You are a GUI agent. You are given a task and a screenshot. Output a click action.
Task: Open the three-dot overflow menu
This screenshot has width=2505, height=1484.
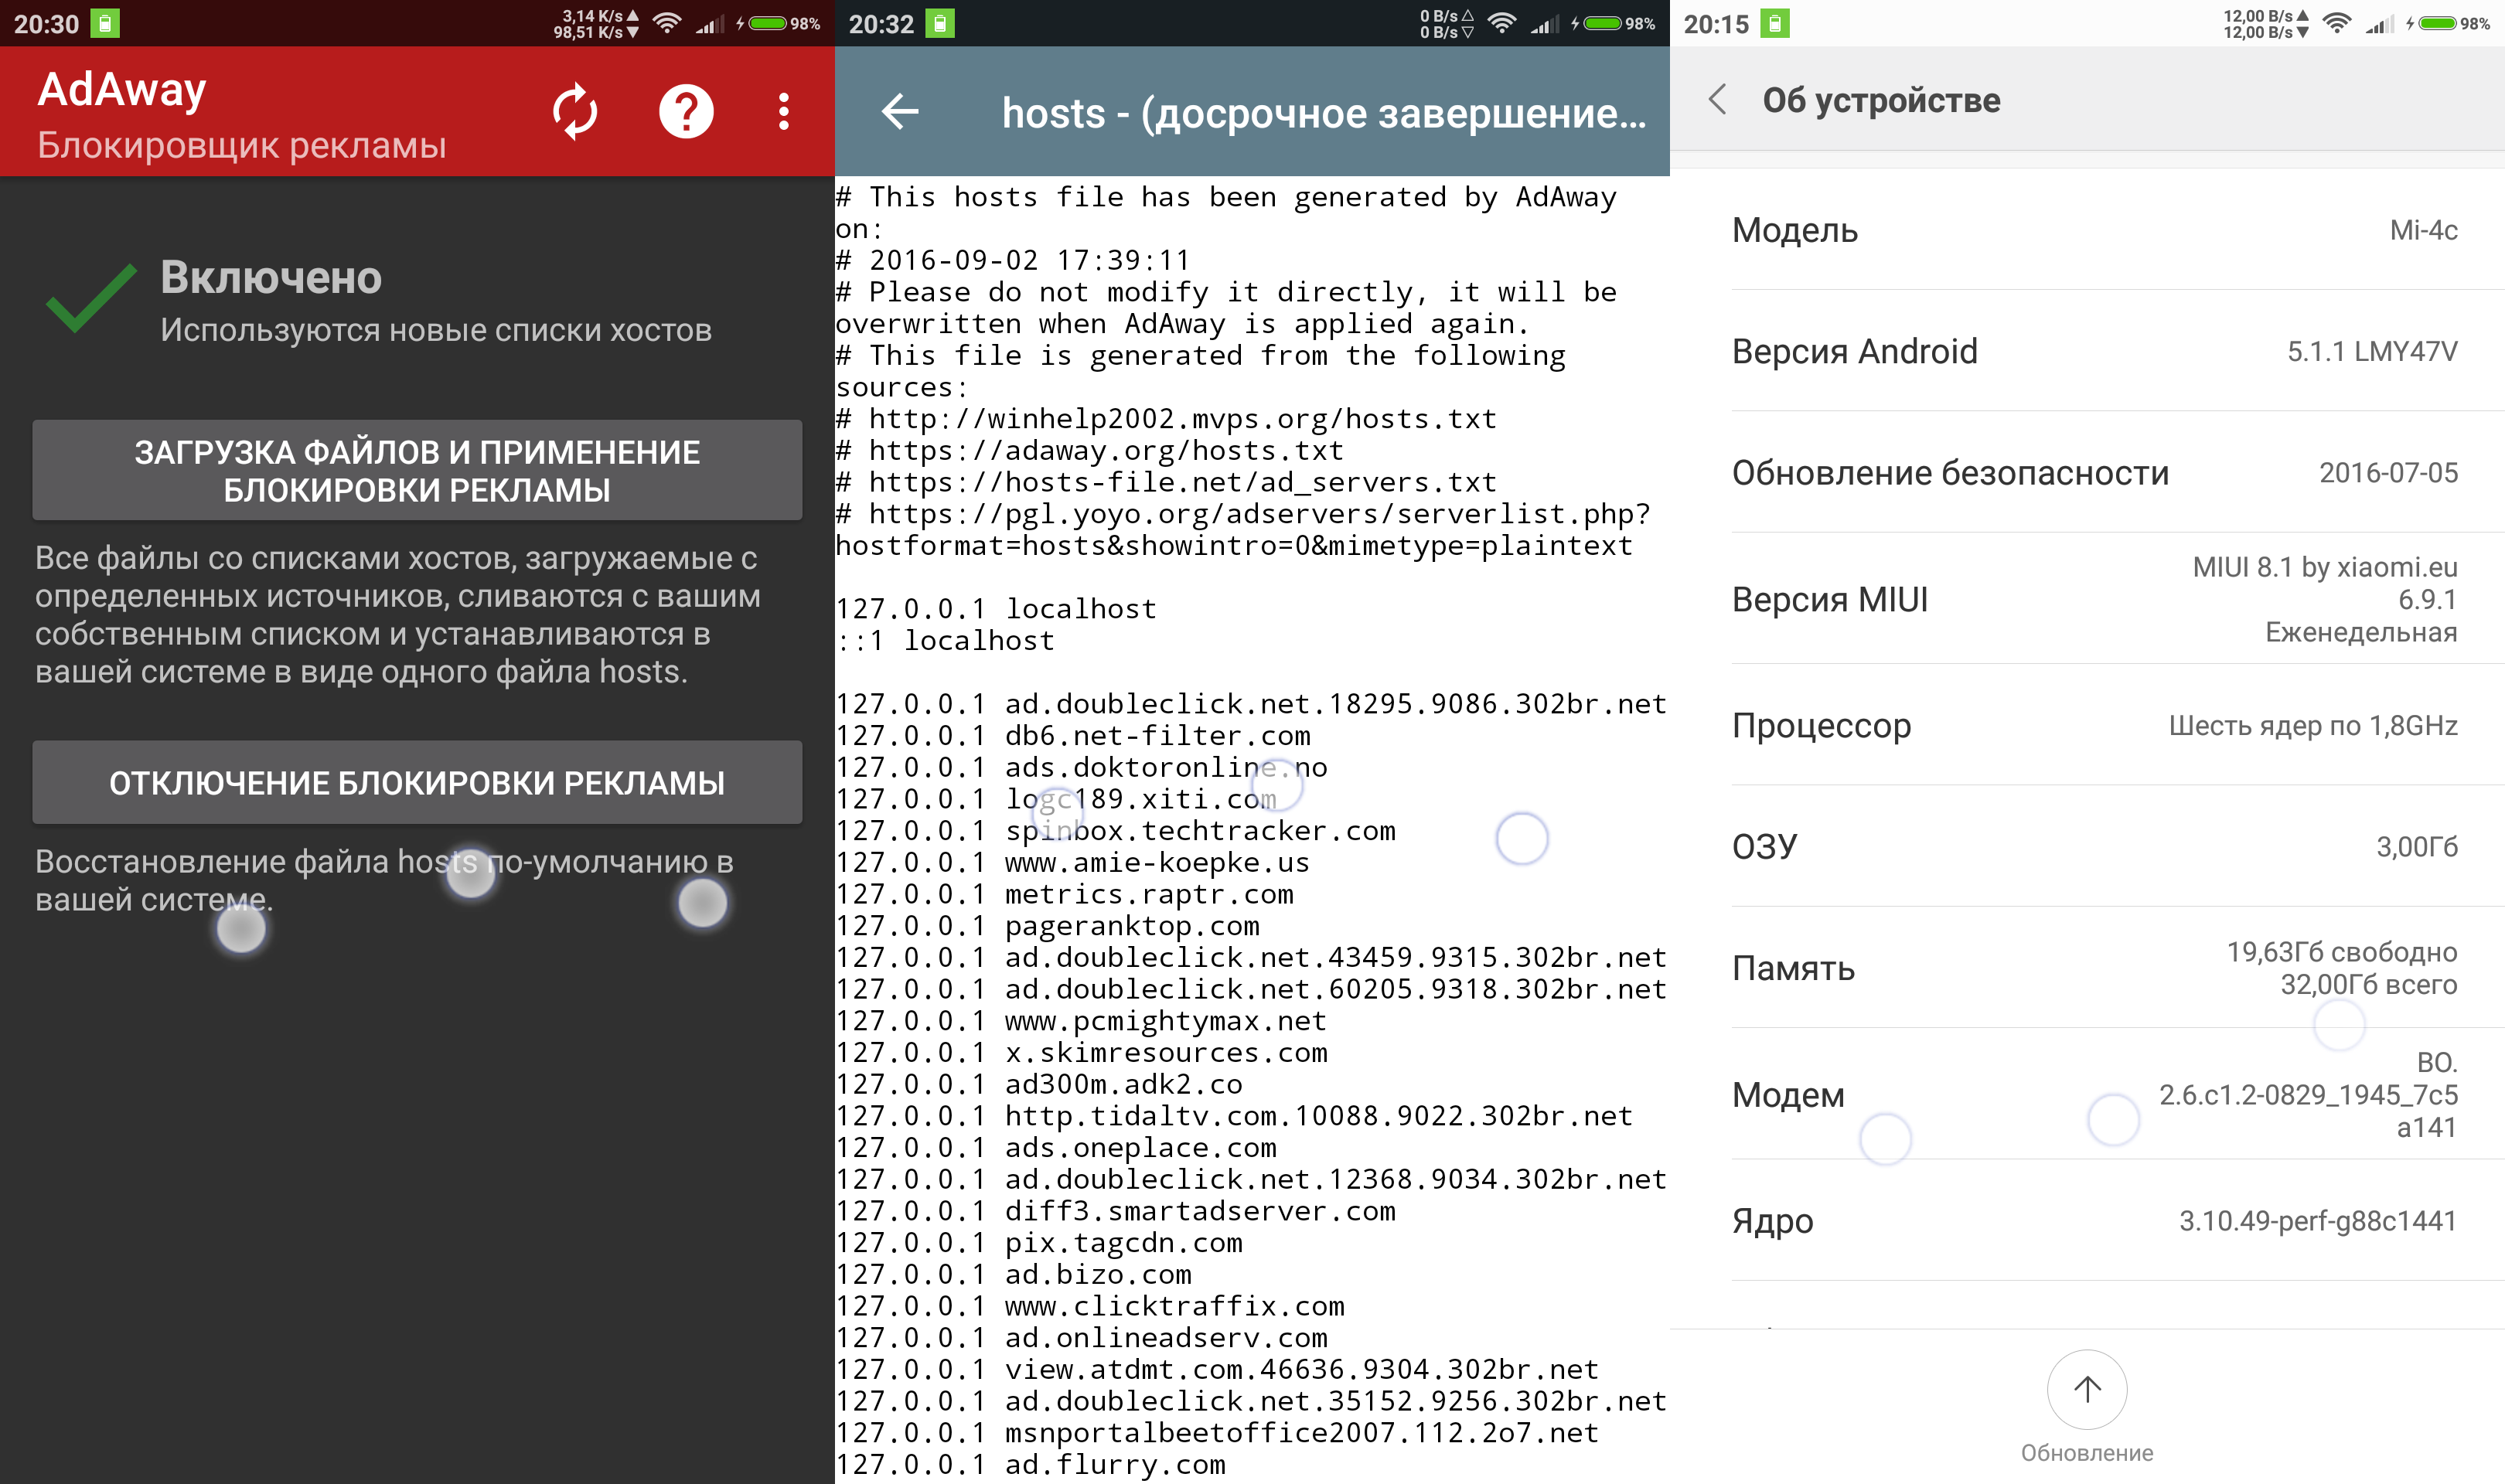click(784, 111)
